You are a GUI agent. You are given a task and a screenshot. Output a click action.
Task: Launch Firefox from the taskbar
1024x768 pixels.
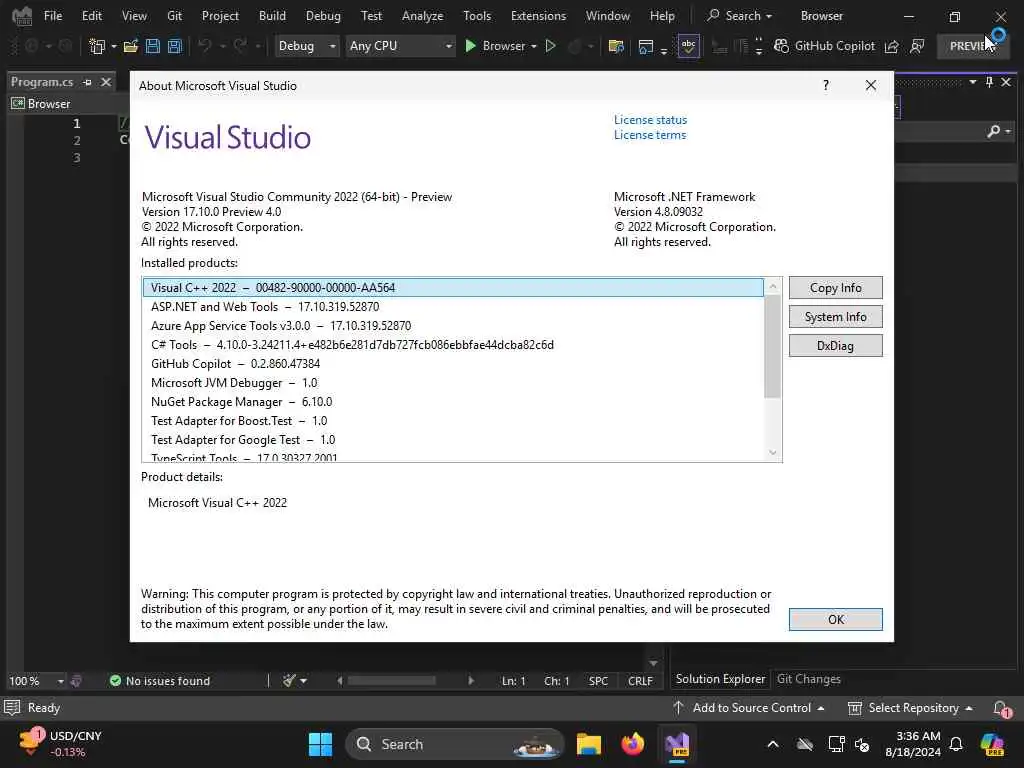point(632,744)
